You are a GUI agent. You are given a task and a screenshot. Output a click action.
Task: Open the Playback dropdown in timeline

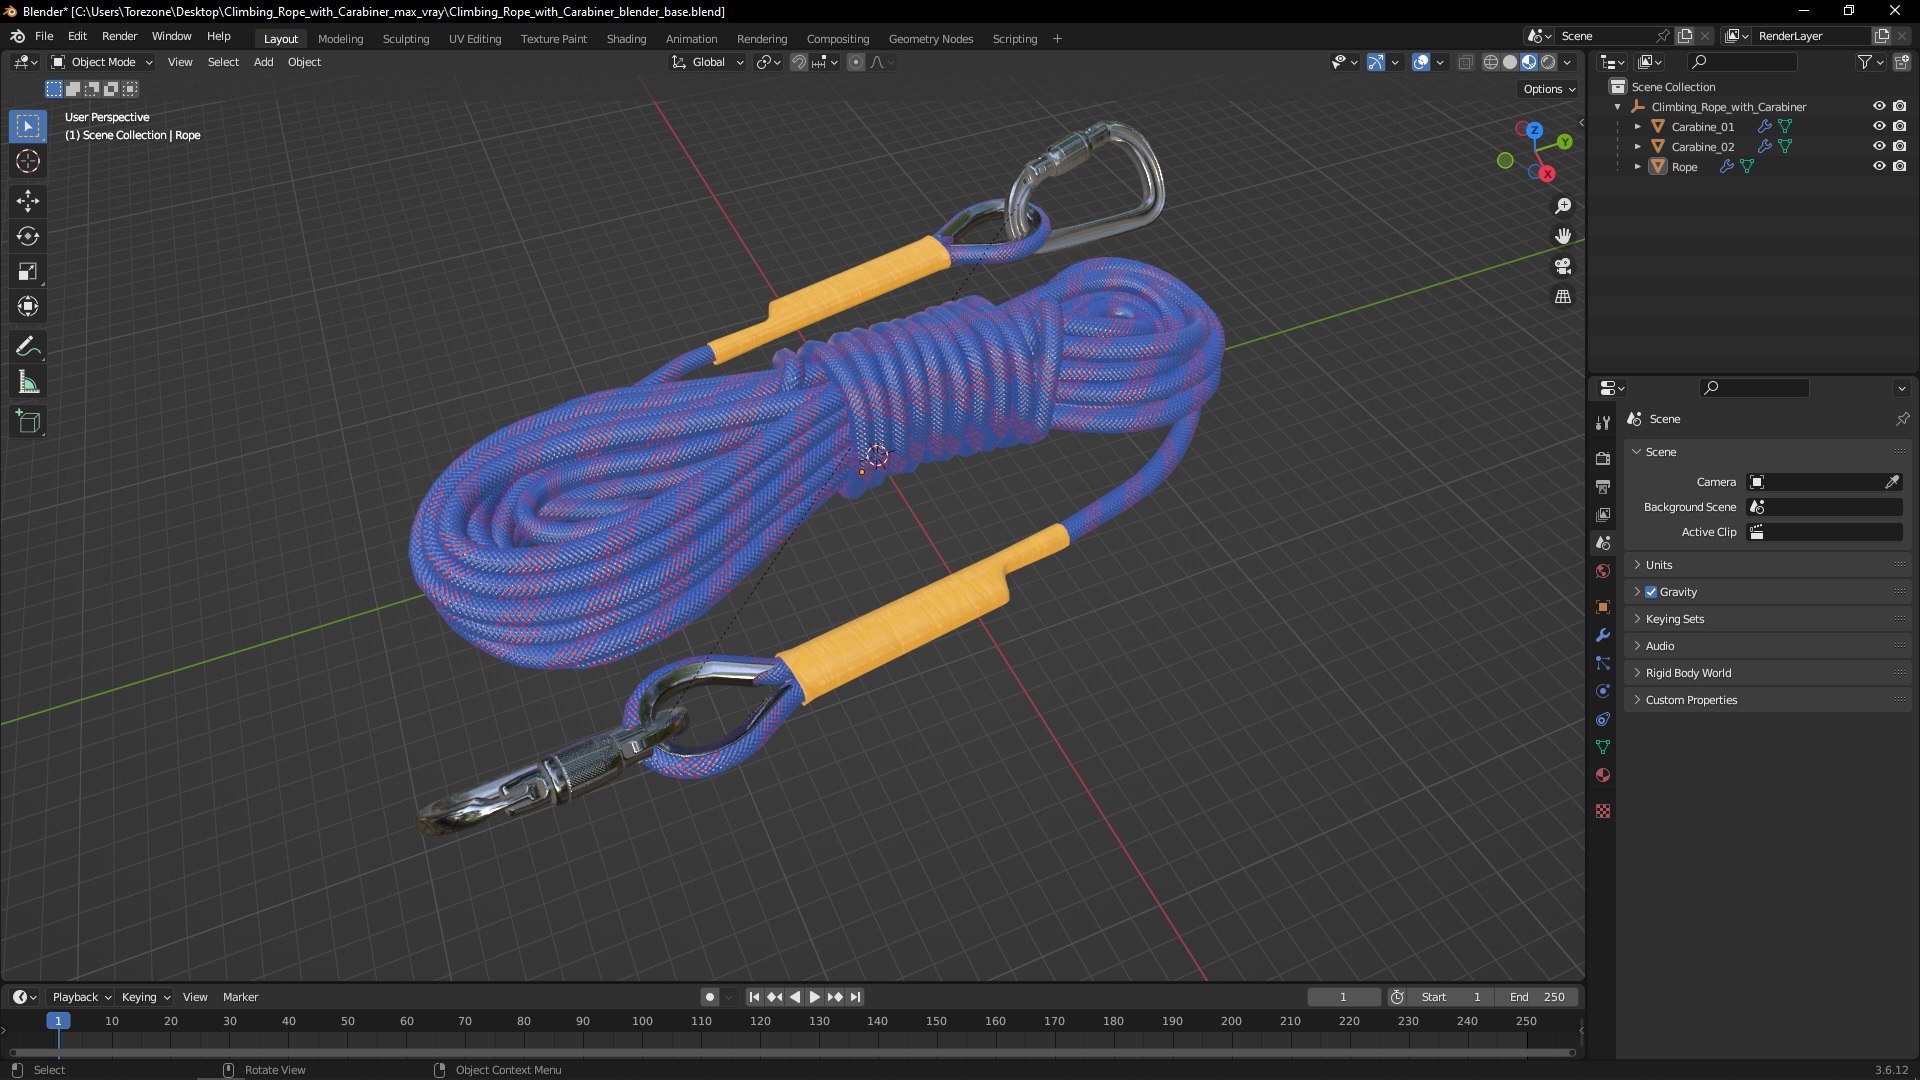pyautogui.click(x=81, y=997)
